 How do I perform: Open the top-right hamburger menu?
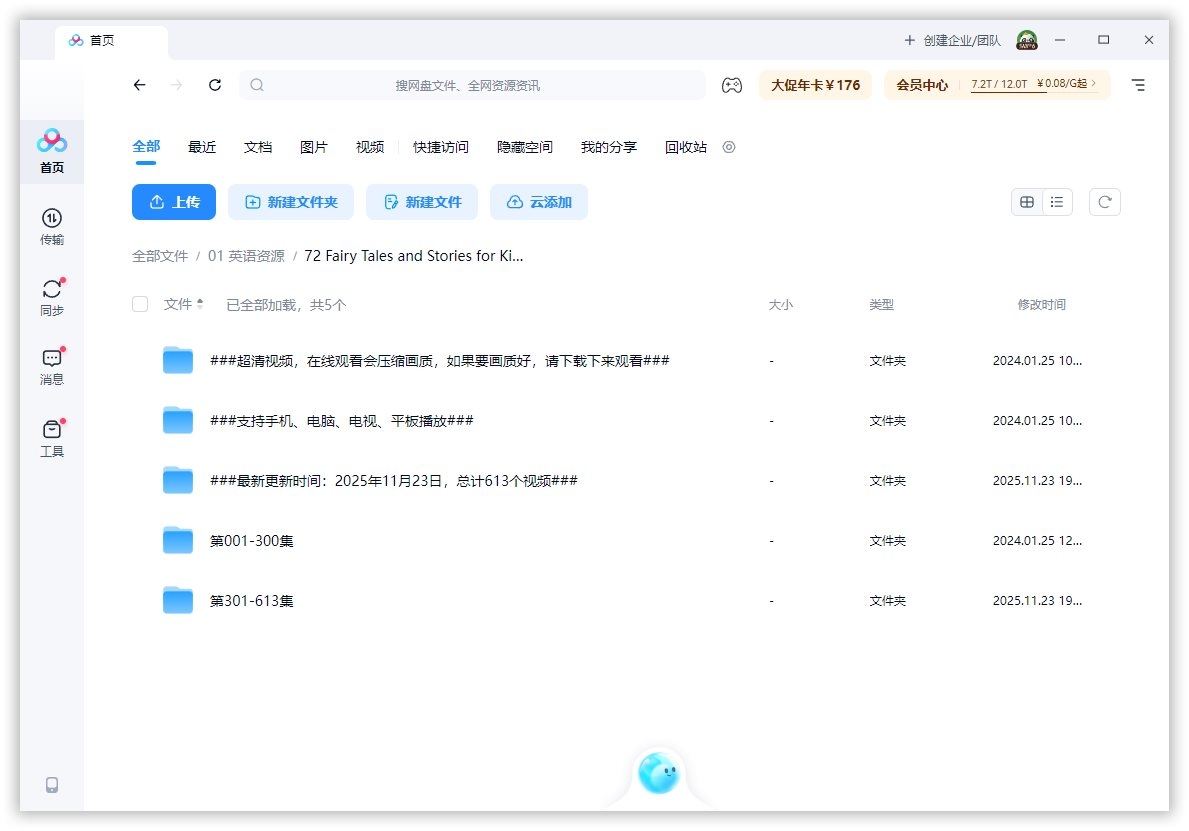coord(1138,85)
